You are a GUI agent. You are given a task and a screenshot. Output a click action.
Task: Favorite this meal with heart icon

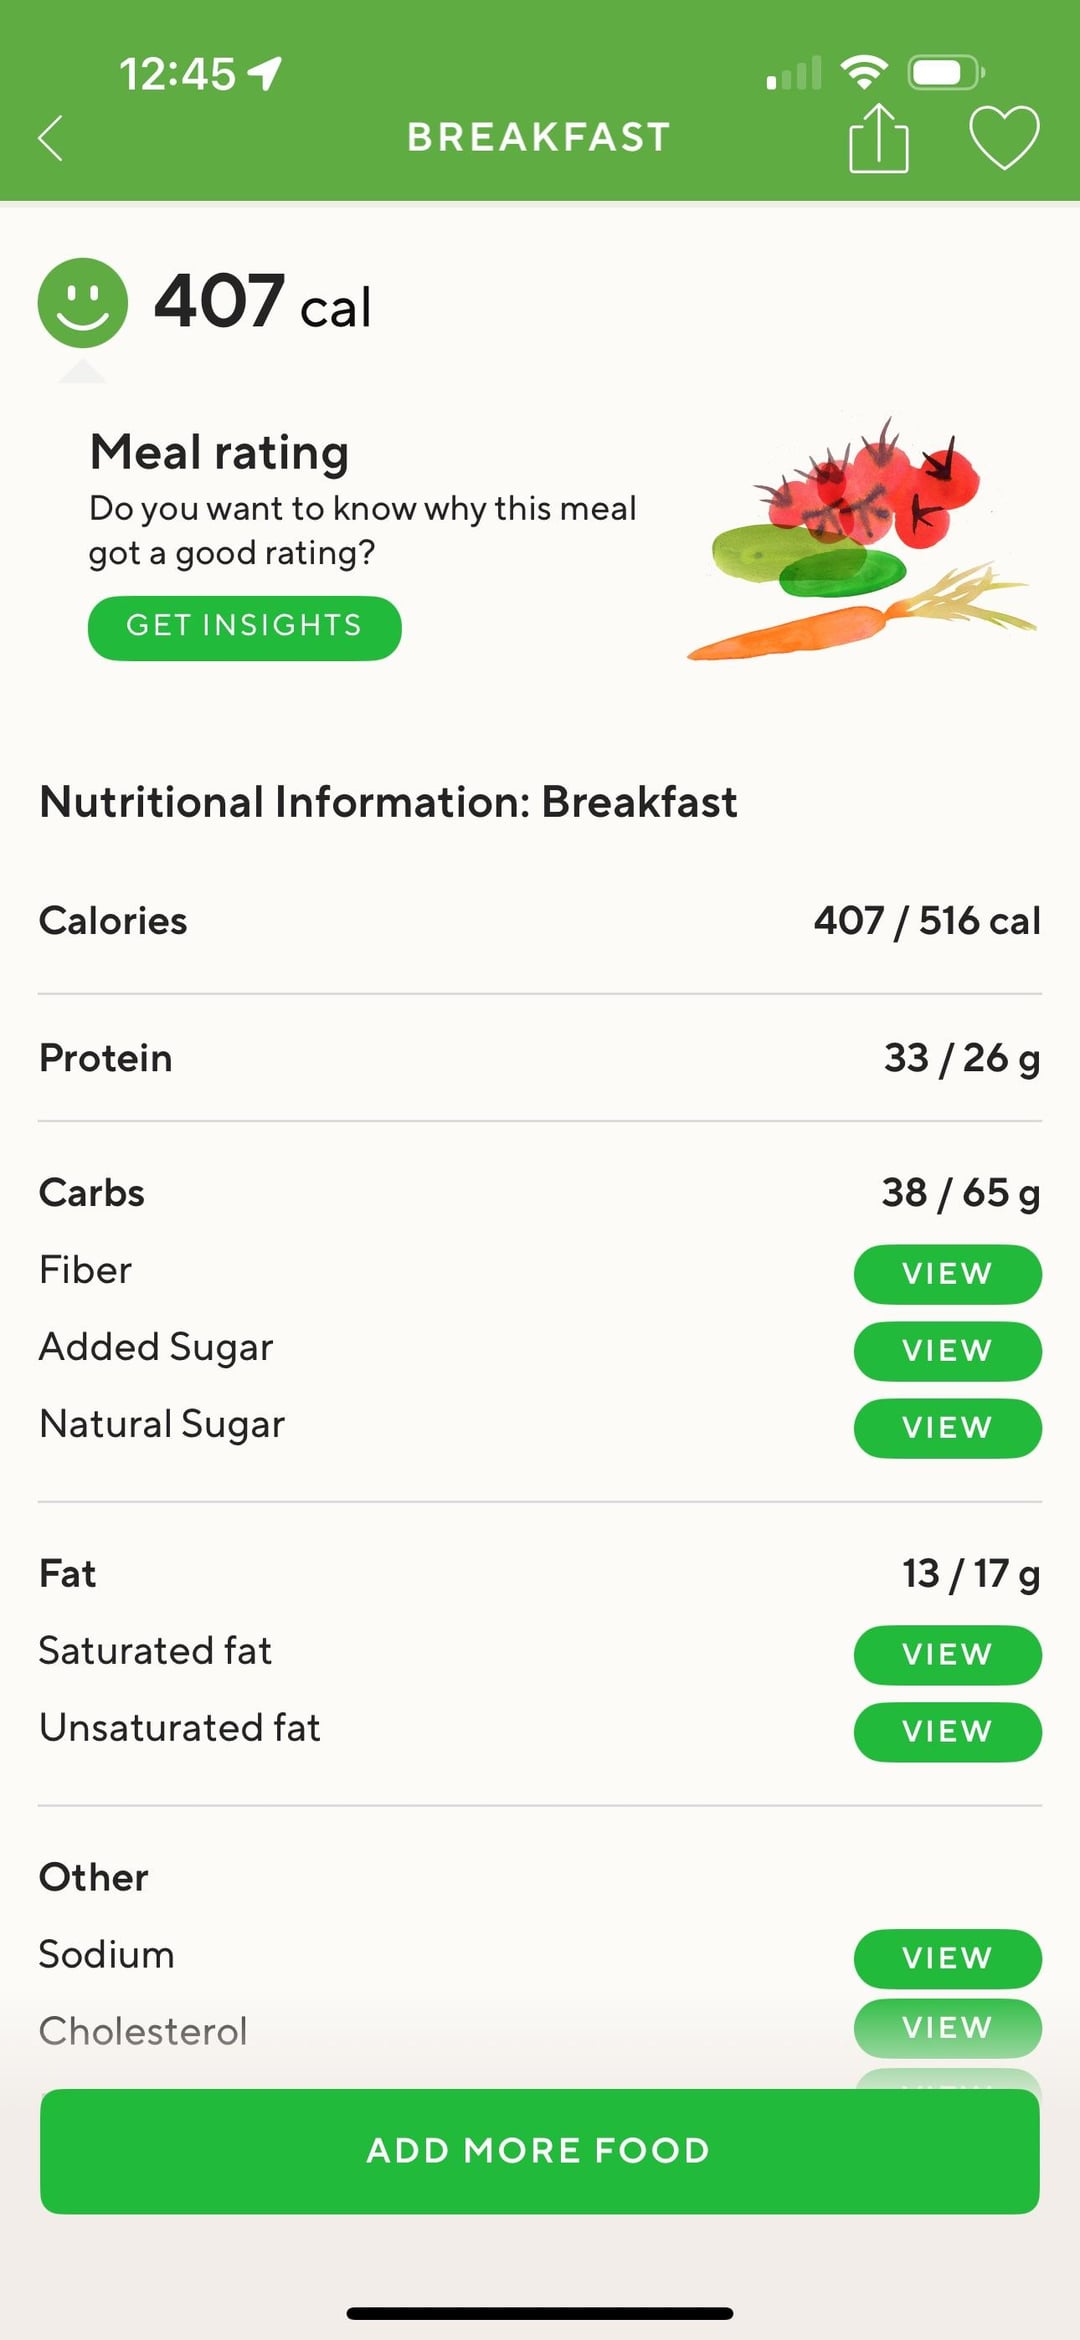tap(1004, 137)
